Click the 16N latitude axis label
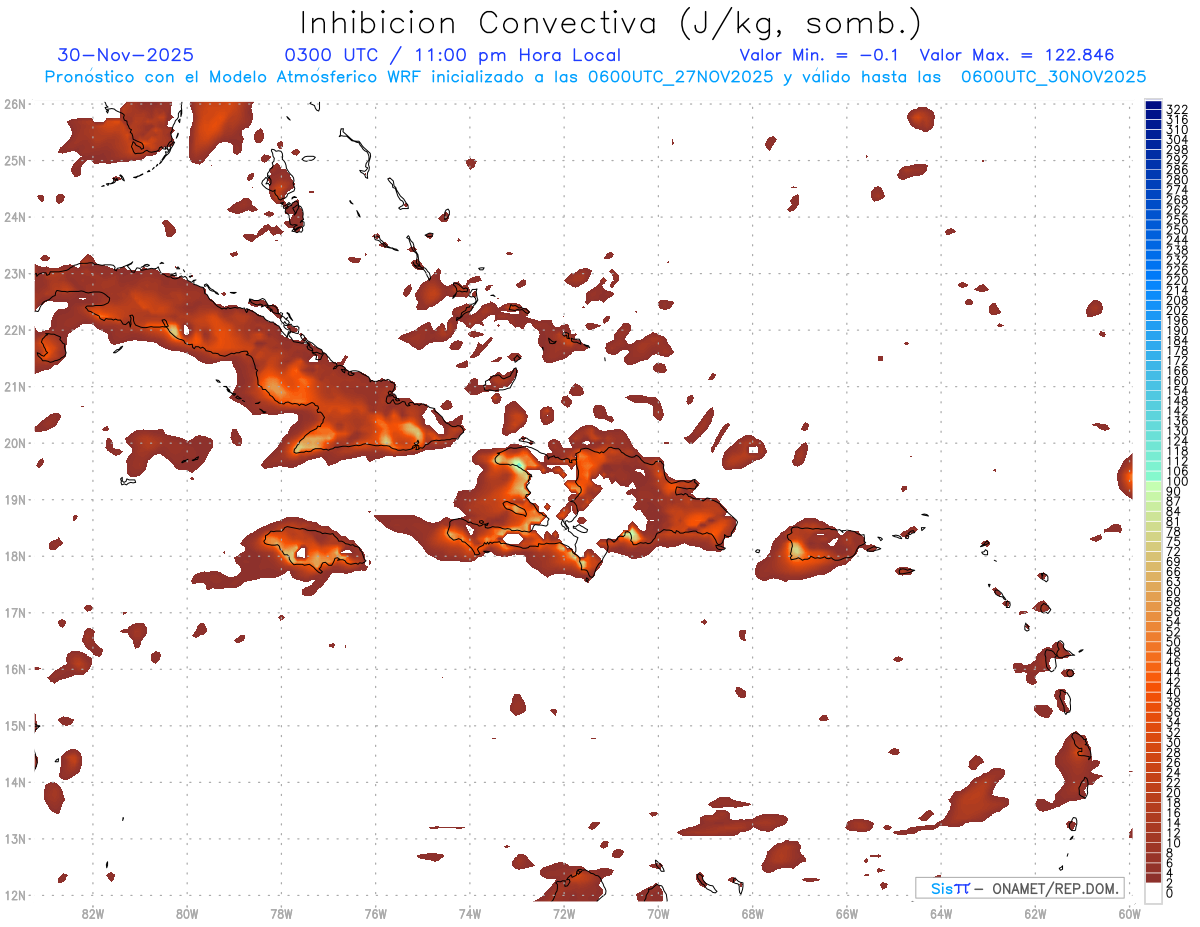The image size is (1200, 927). 15,668
